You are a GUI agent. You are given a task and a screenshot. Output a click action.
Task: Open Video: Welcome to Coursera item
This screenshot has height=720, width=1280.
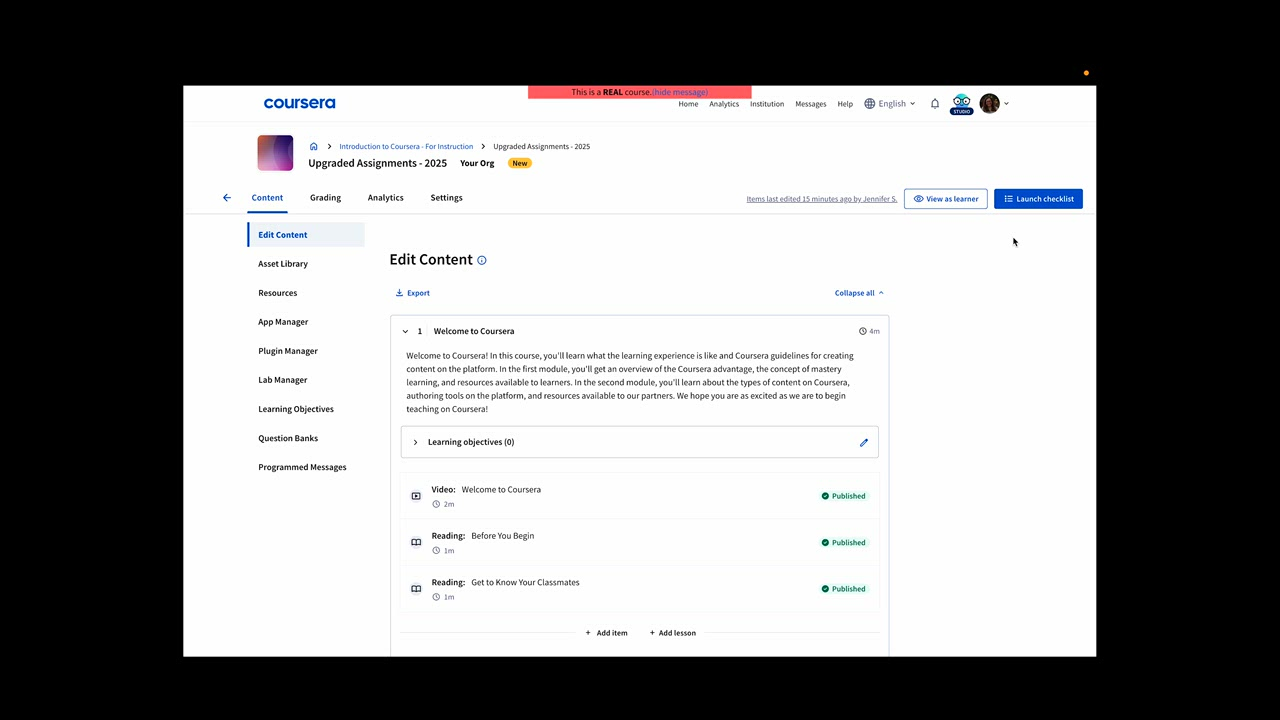point(640,496)
